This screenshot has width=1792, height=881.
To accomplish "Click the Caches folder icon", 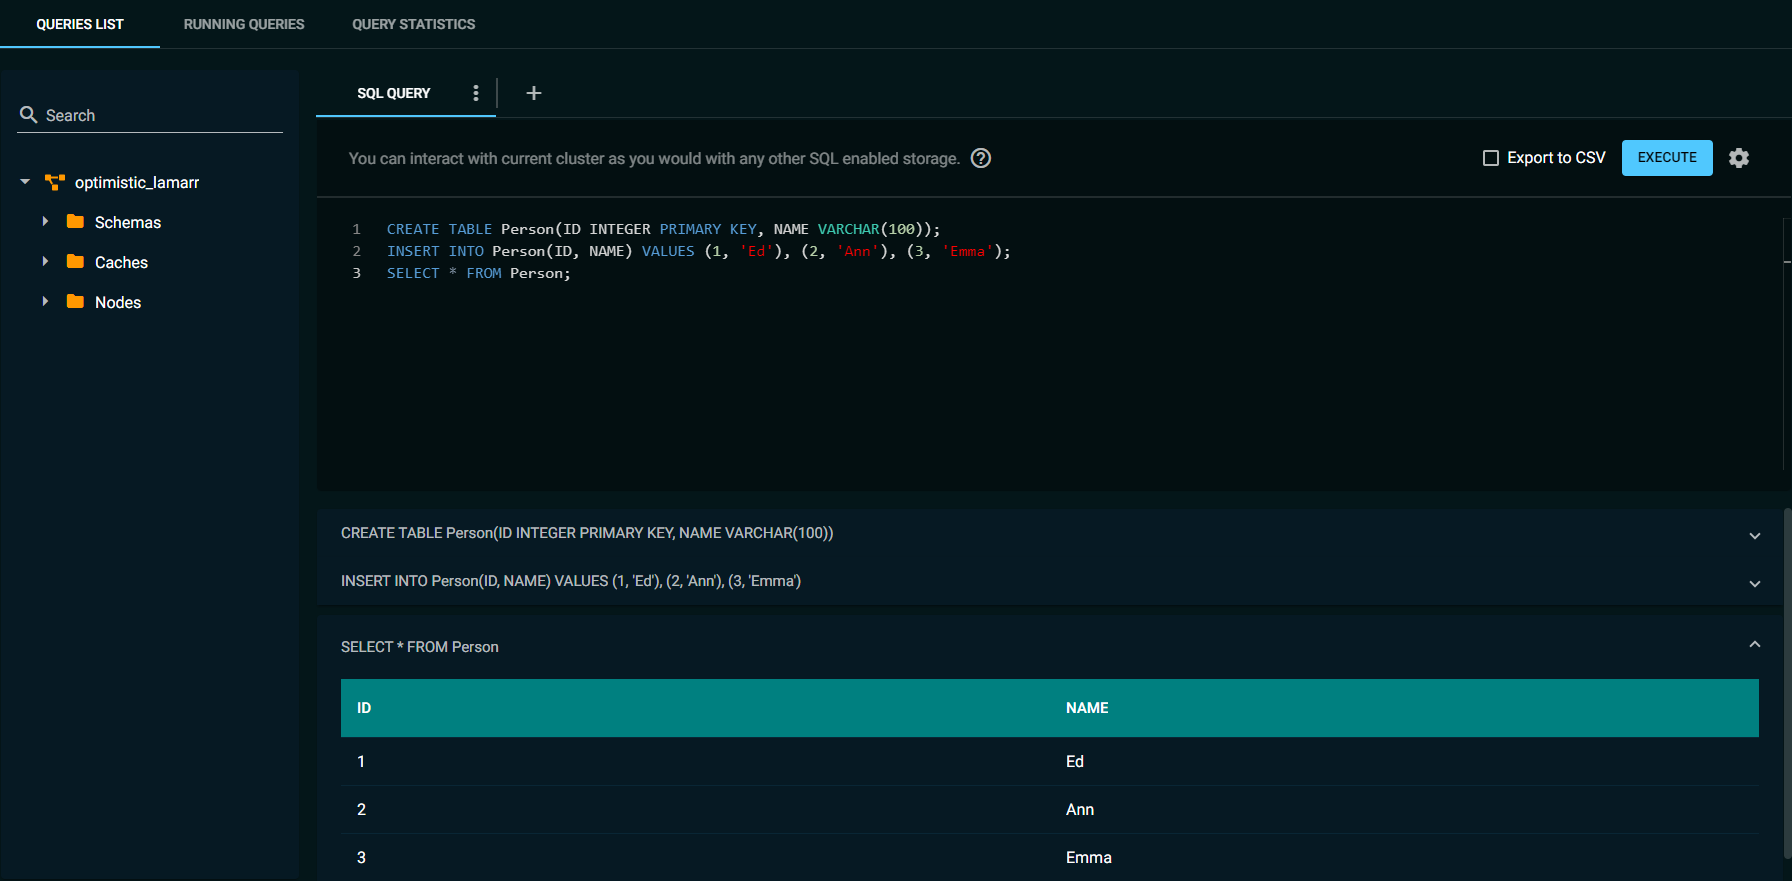I will [x=75, y=261].
